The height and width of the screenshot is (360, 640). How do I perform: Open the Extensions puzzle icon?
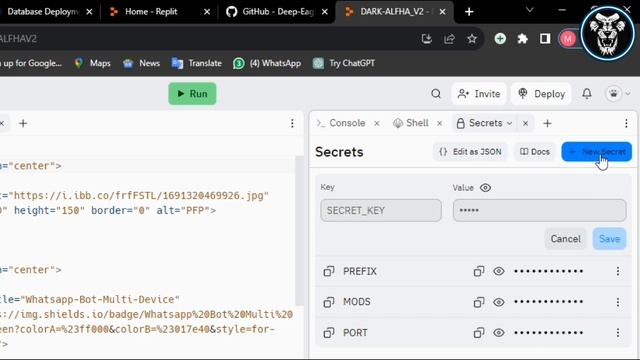point(522,39)
